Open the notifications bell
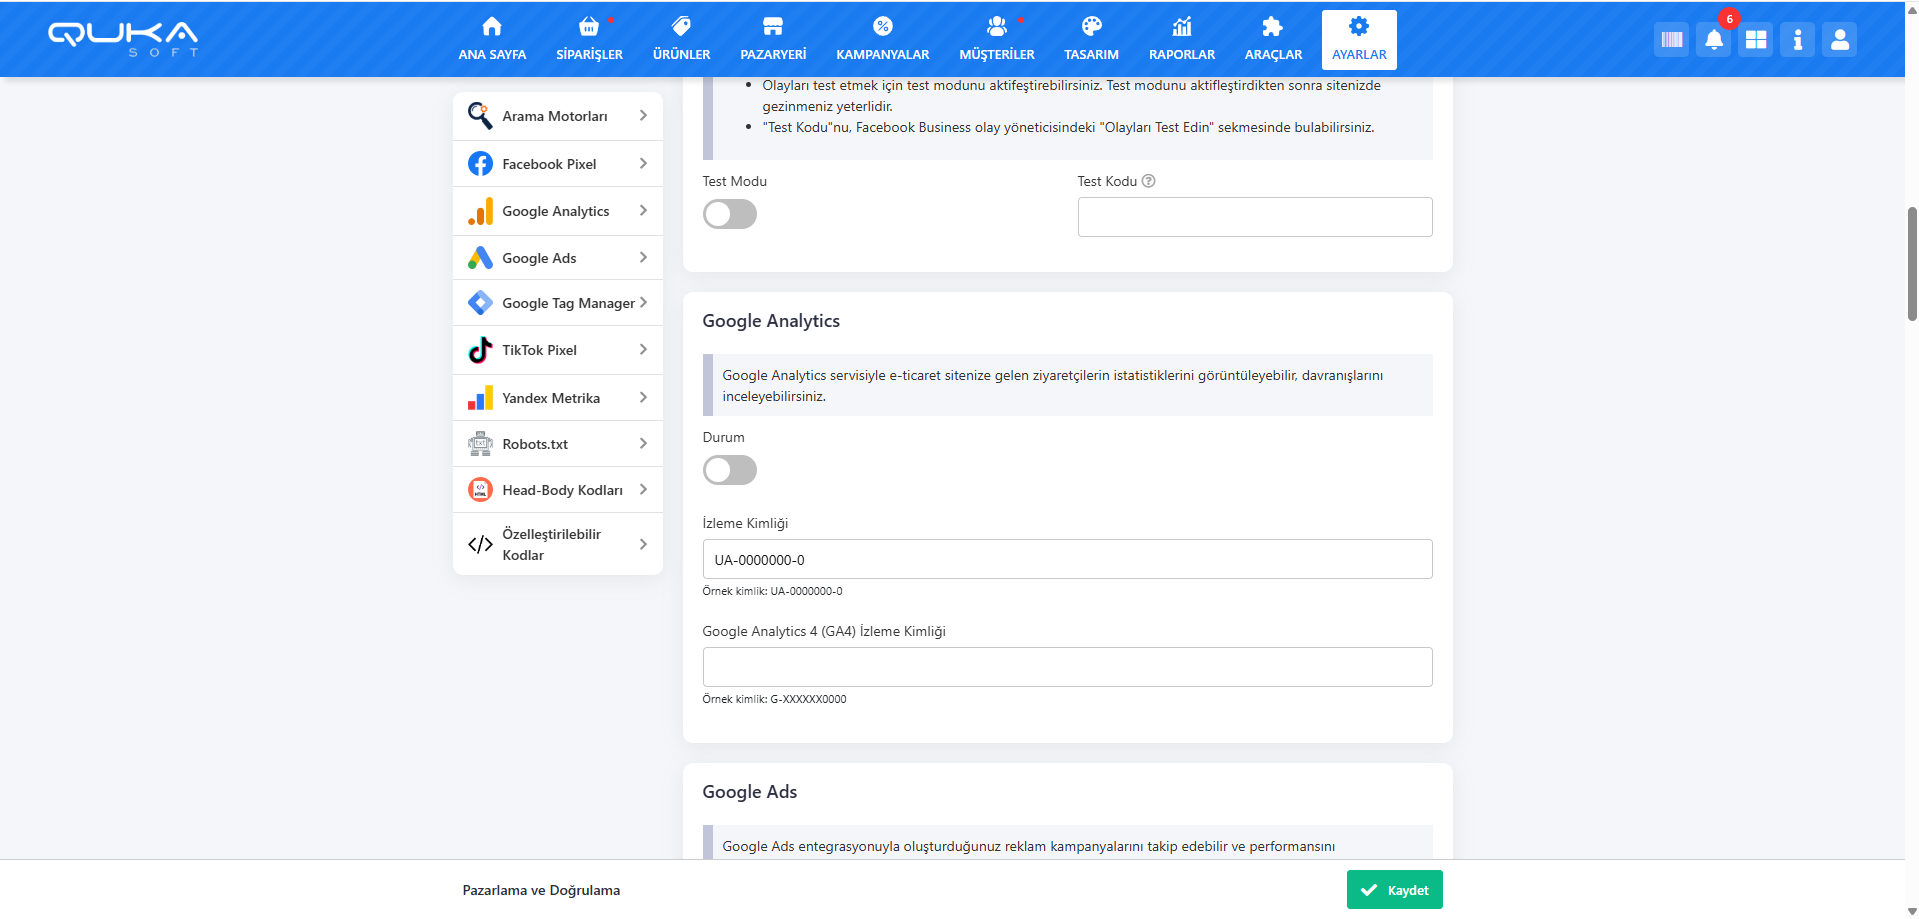 click(x=1713, y=40)
